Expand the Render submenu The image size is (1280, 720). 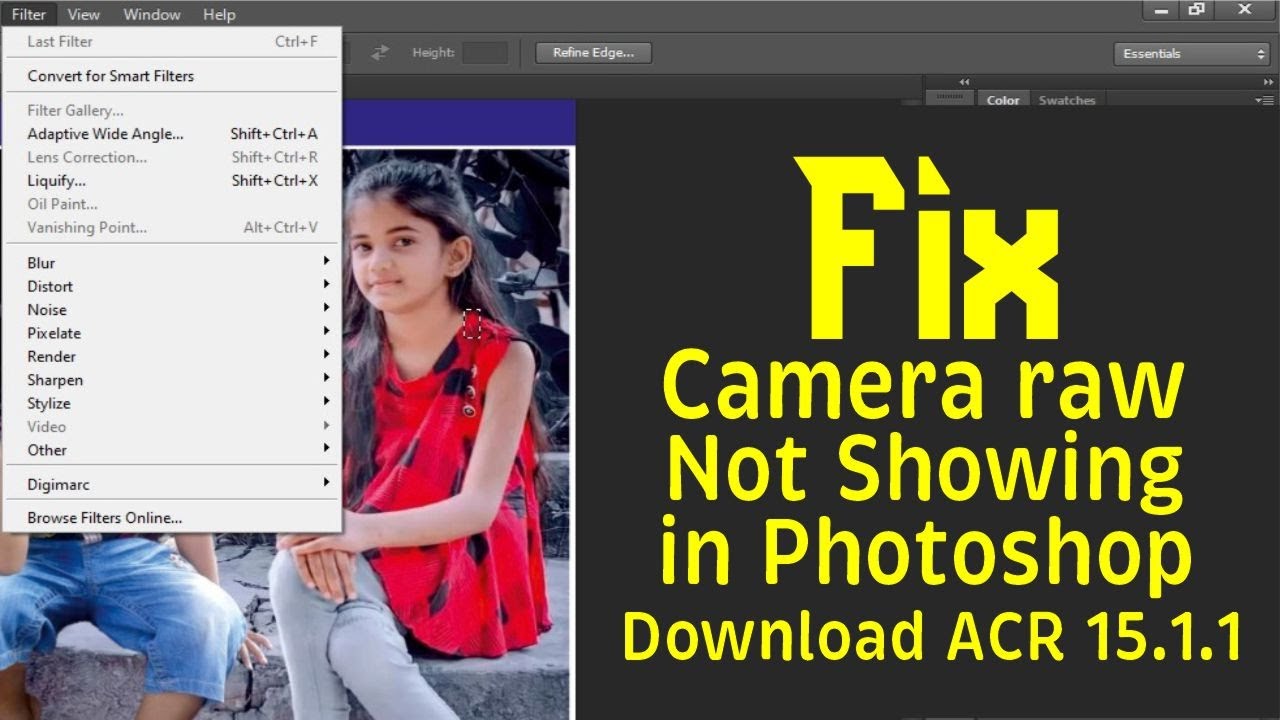pos(172,356)
